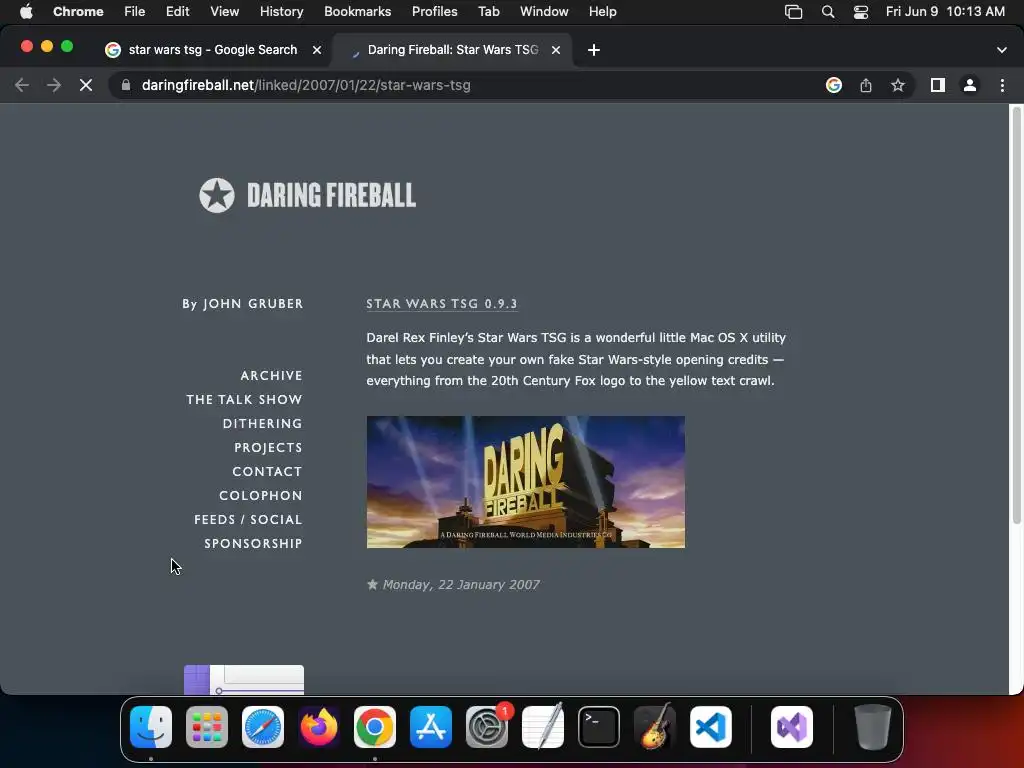Open the Colophon link
This screenshot has width=1024, height=768.
point(261,496)
